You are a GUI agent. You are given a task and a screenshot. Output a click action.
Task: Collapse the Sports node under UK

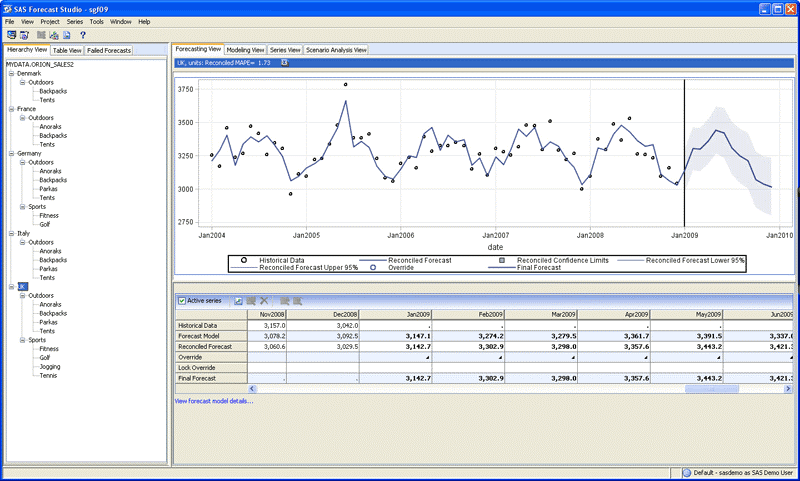(21, 340)
